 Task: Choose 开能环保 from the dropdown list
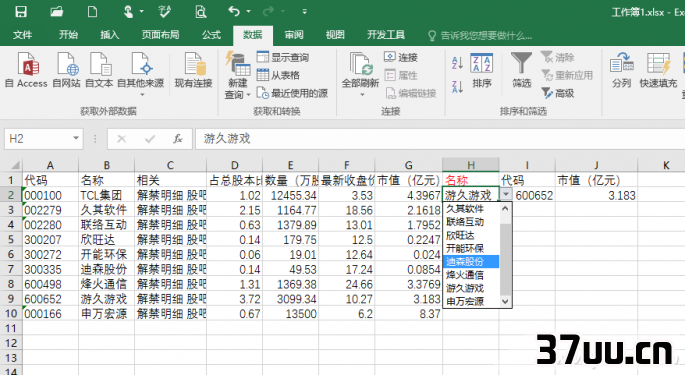point(471,248)
